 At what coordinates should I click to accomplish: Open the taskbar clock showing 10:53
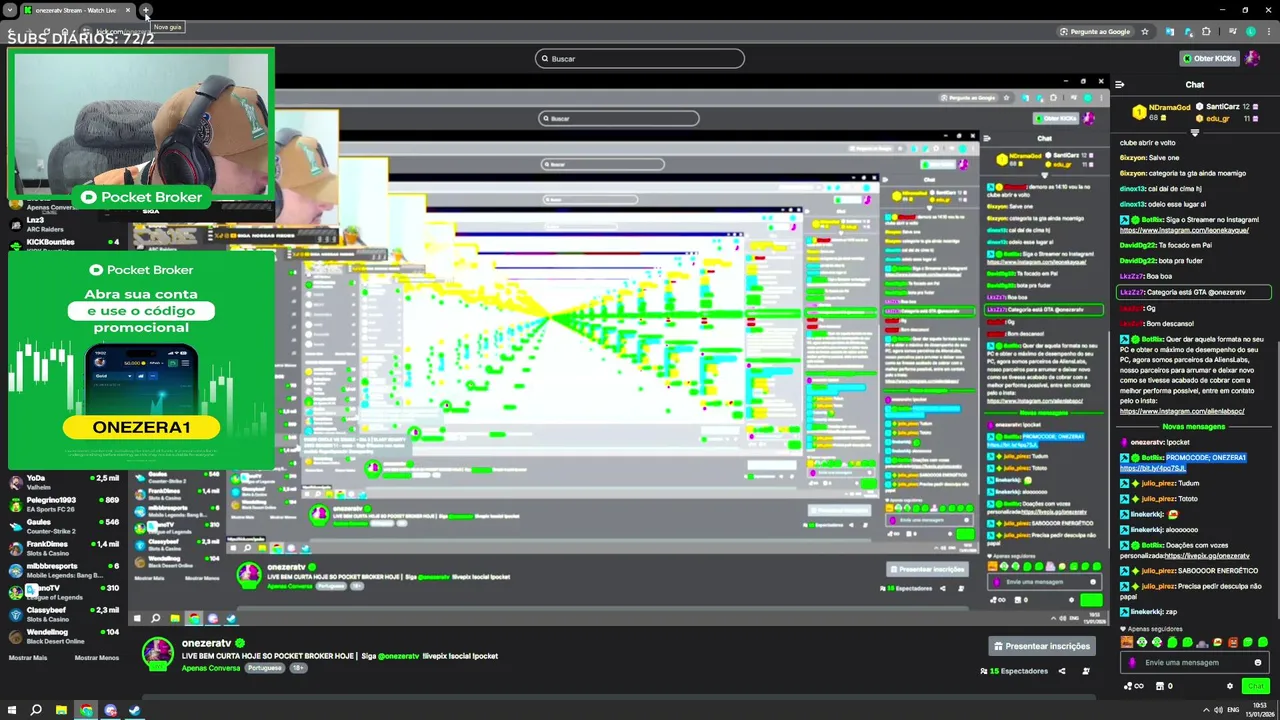click(1260, 710)
